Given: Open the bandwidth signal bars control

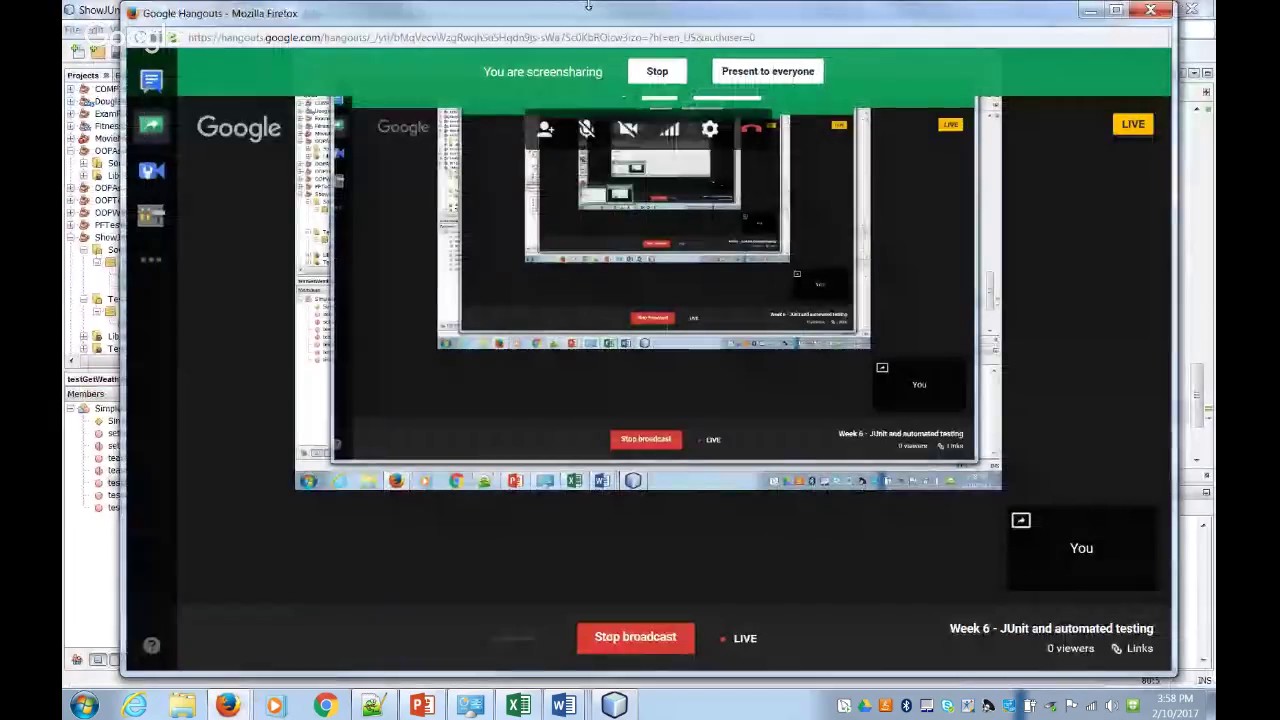Looking at the screenshot, I should point(669,129).
